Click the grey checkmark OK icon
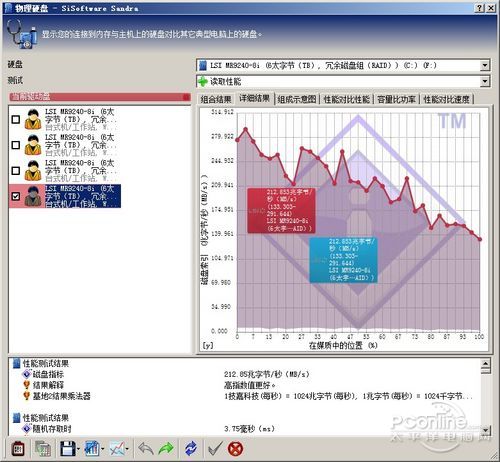Screen dimensions: 500x462 pos(215,449)
